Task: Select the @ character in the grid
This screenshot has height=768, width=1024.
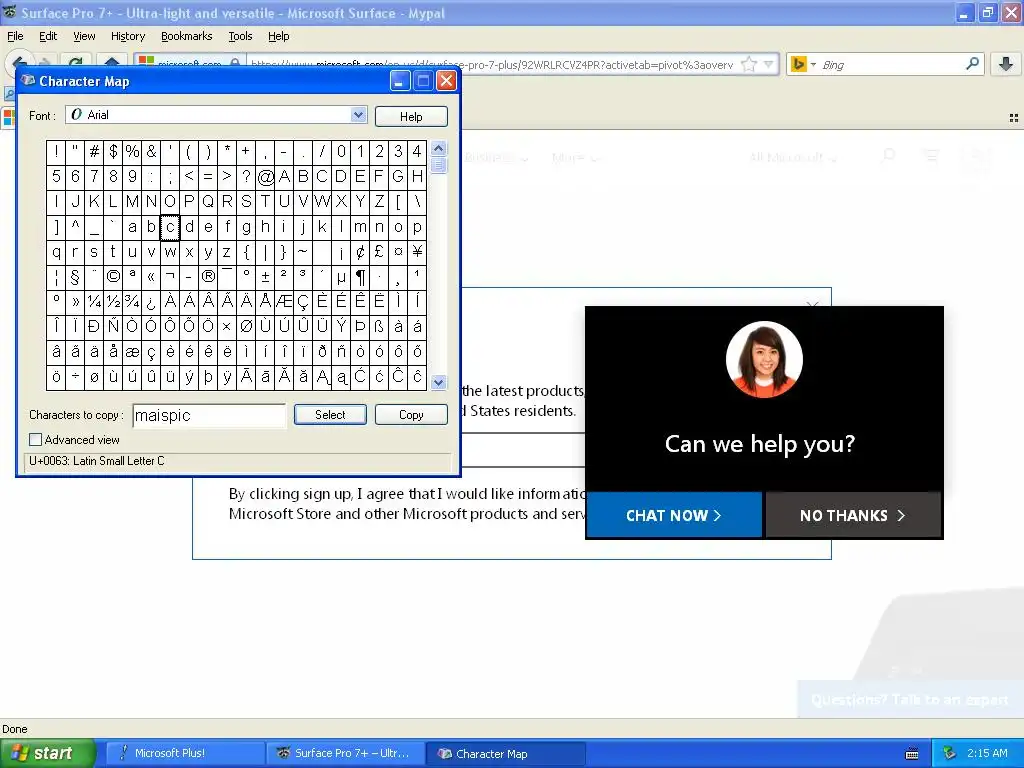Action: 265,177
